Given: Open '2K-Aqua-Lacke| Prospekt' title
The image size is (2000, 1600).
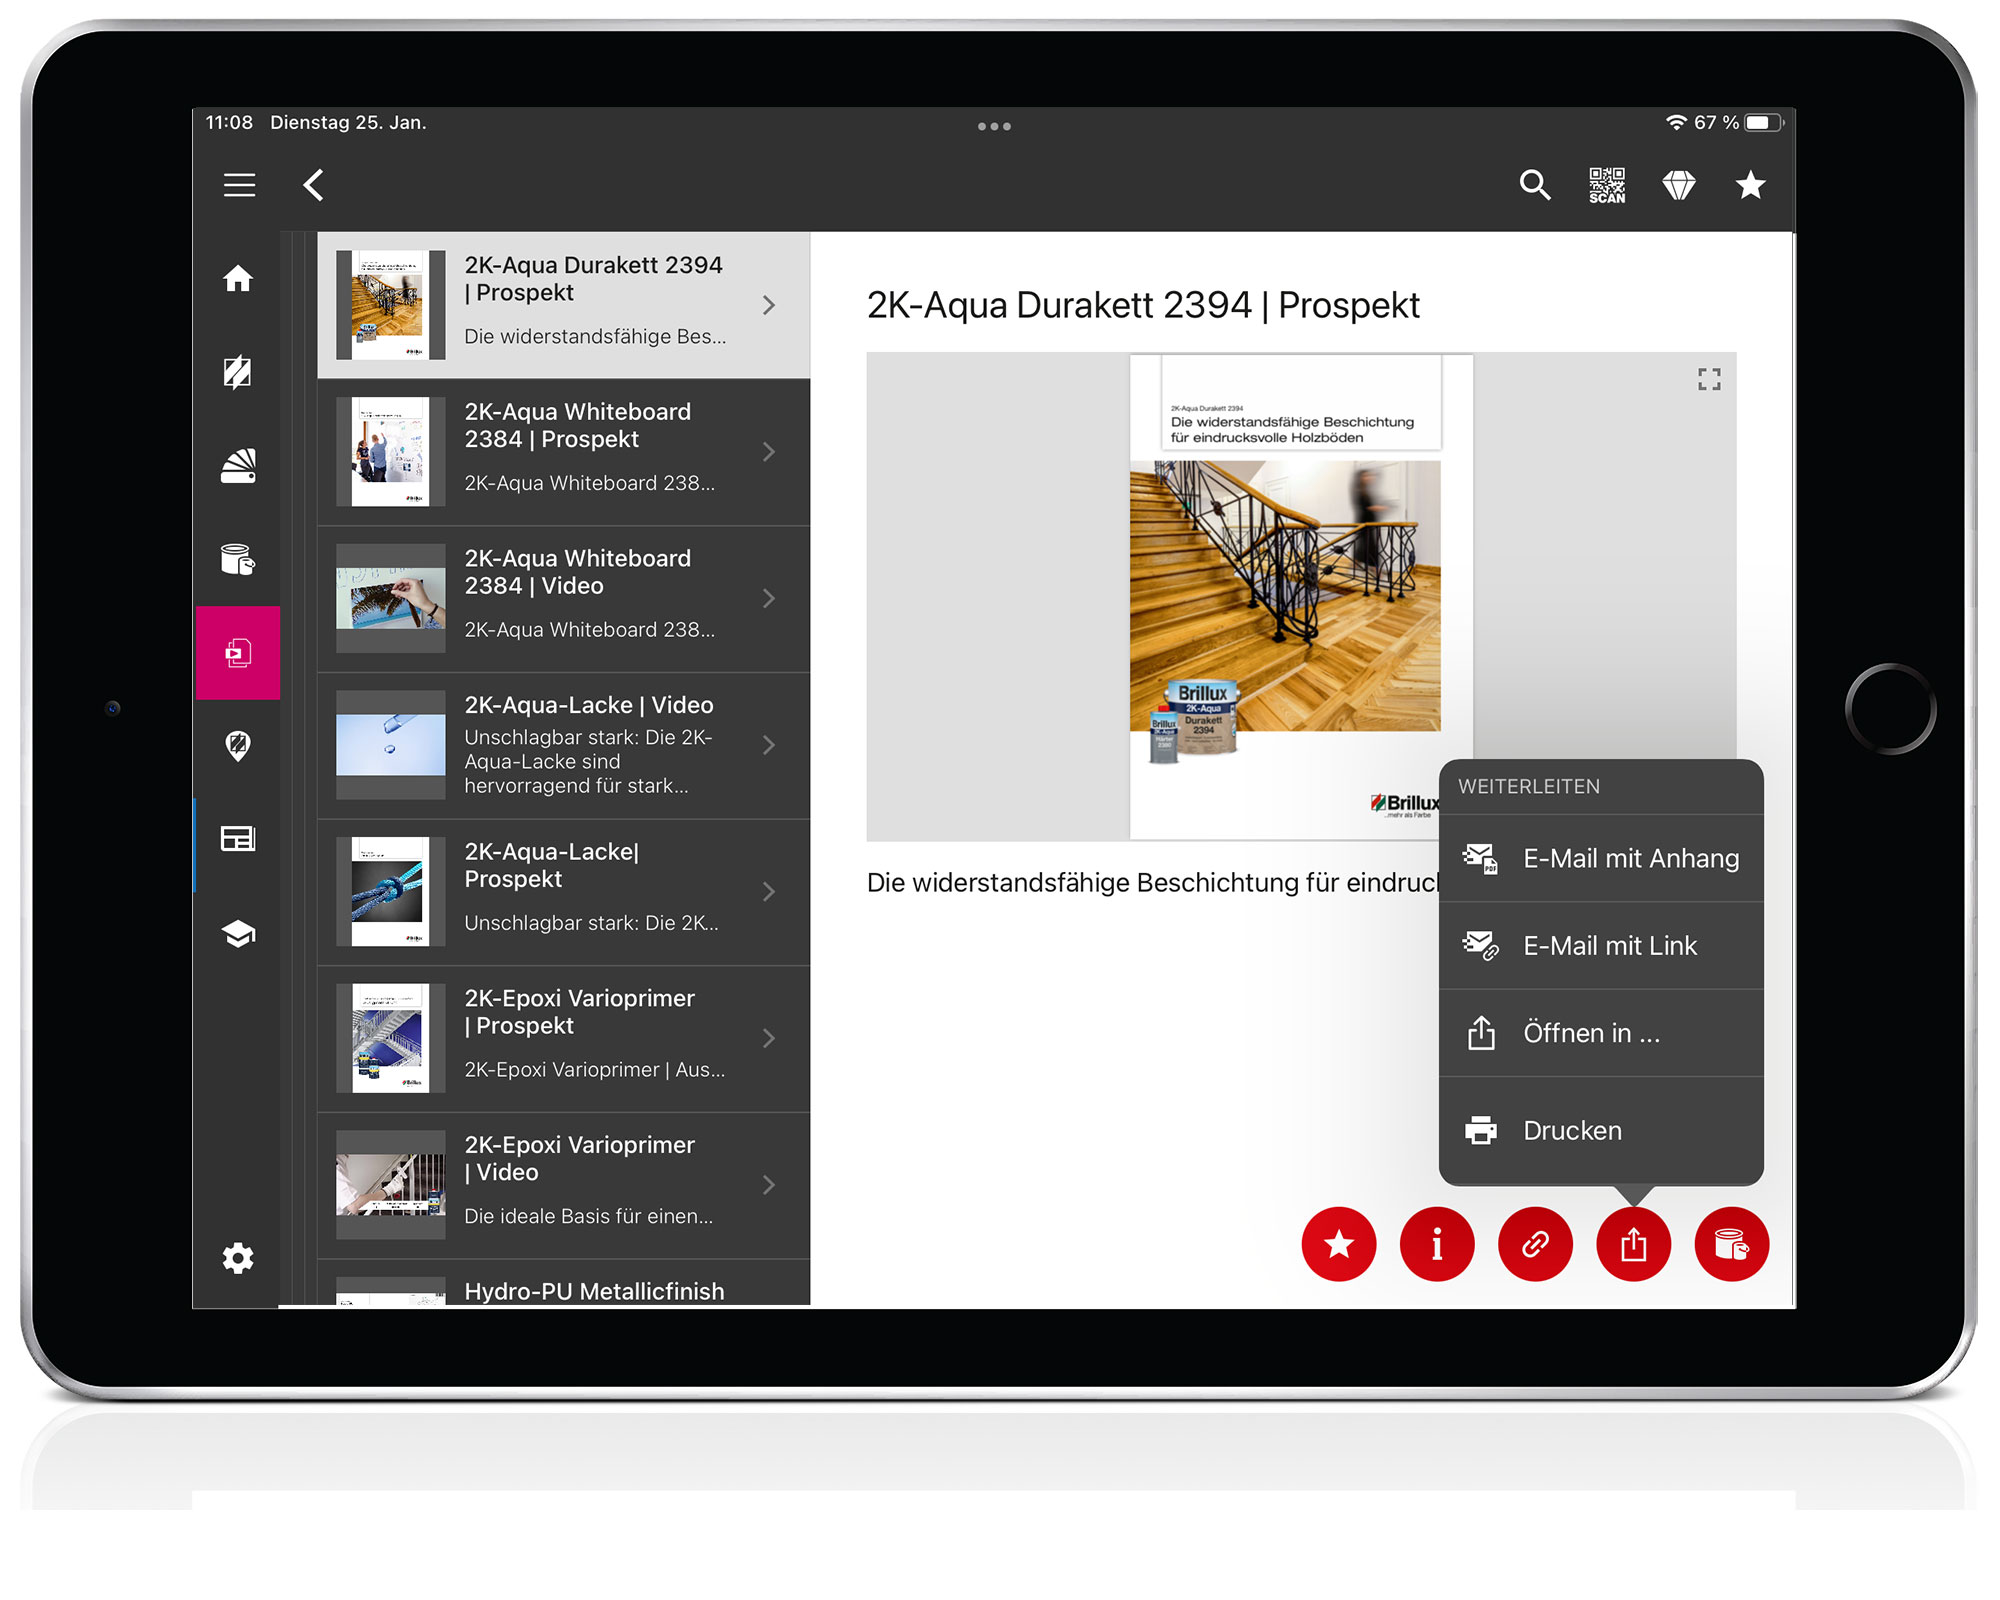Looking at the screenshot, I should tap(551, 865).
